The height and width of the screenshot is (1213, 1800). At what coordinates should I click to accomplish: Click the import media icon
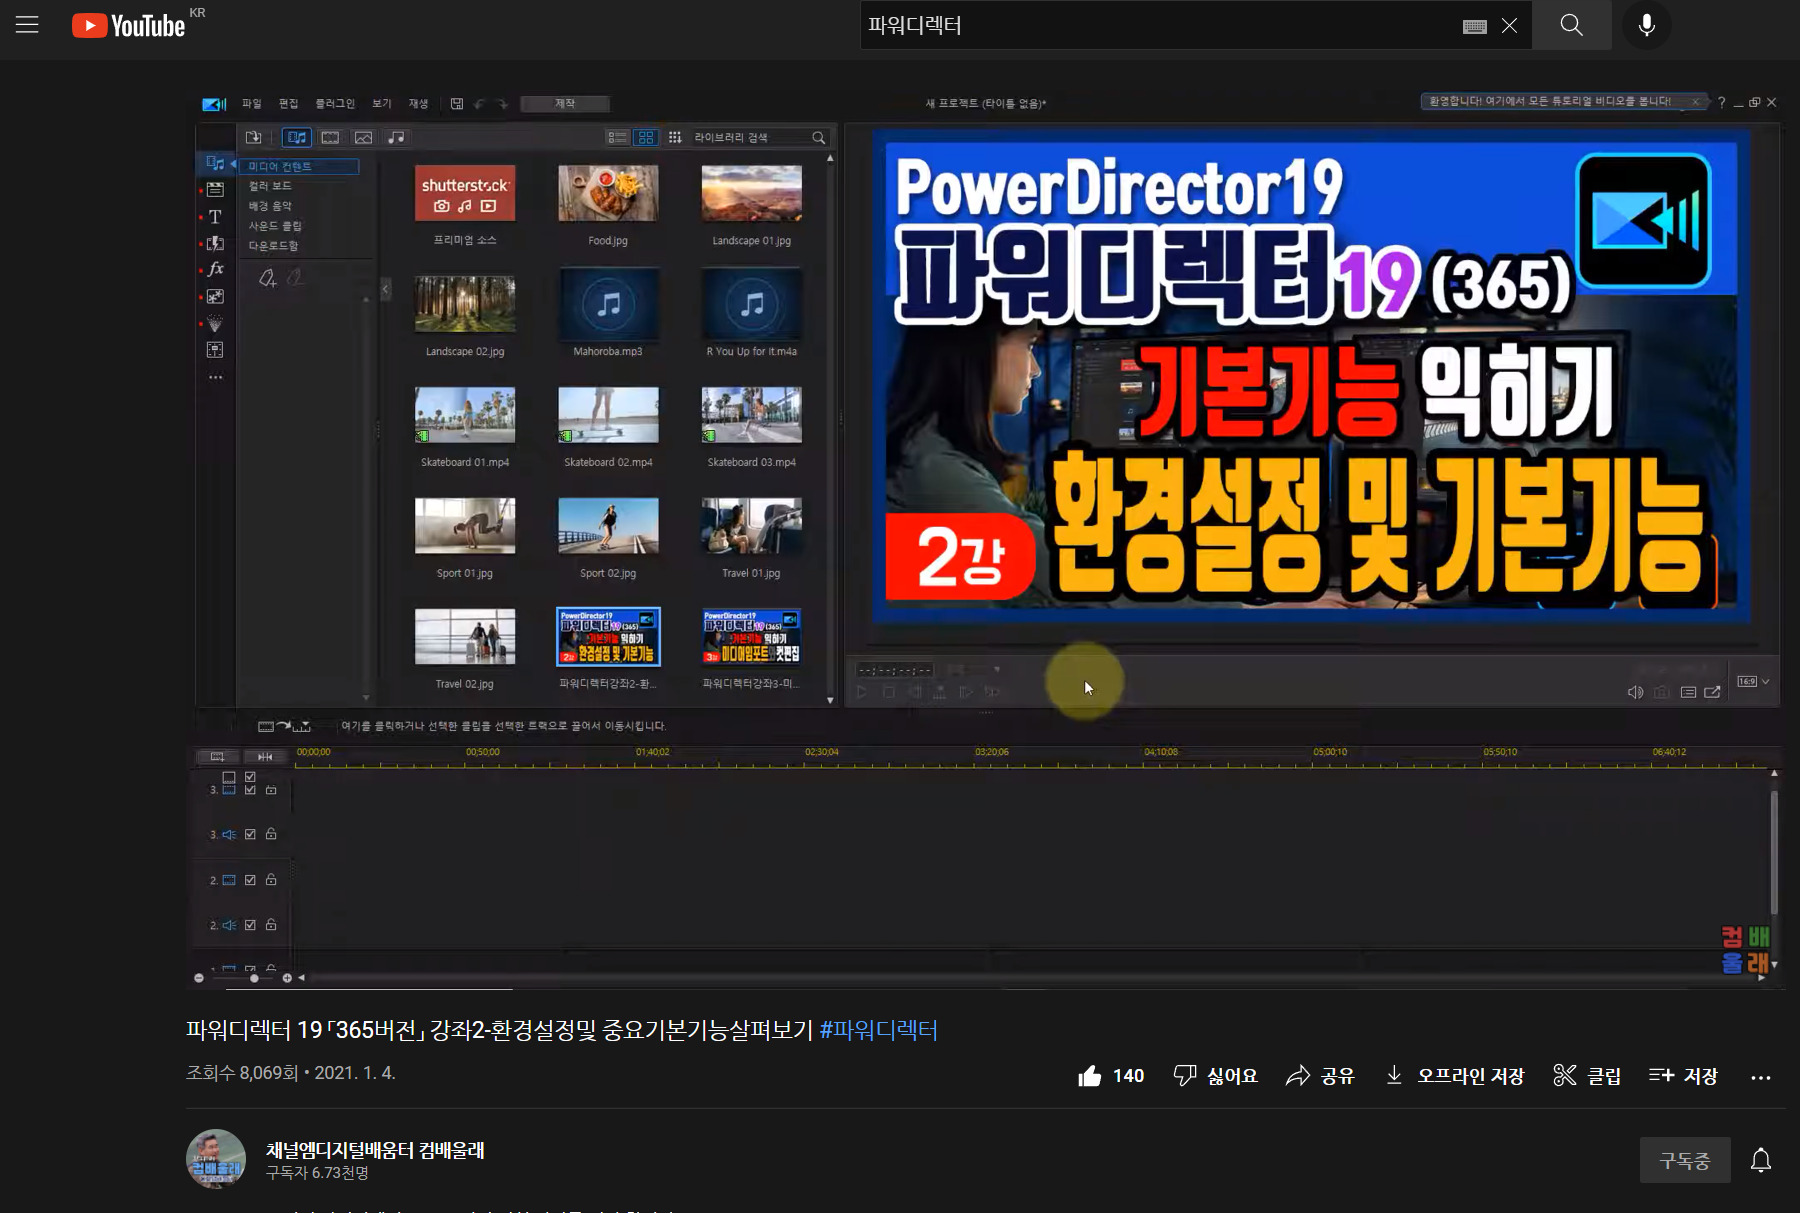point(254,137)
